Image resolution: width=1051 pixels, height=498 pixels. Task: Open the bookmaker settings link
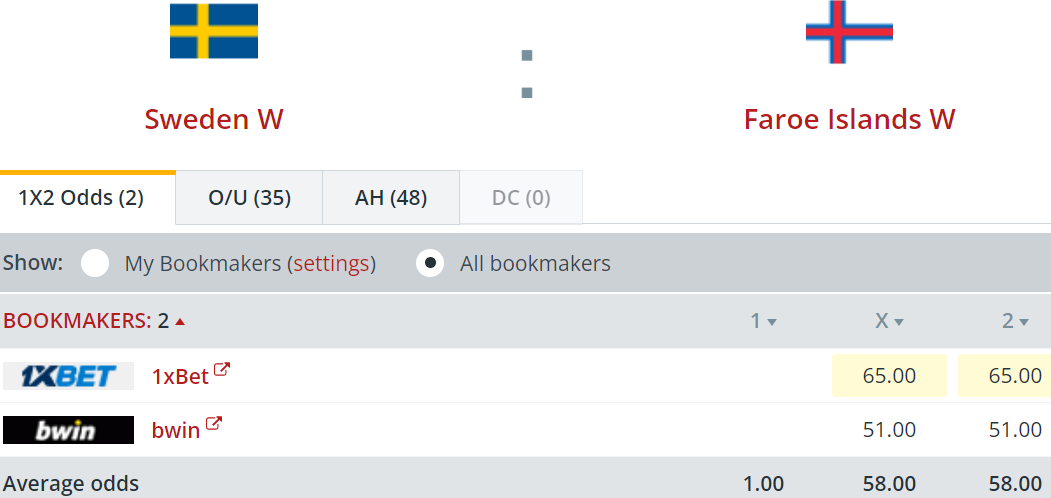click(331, 264)
